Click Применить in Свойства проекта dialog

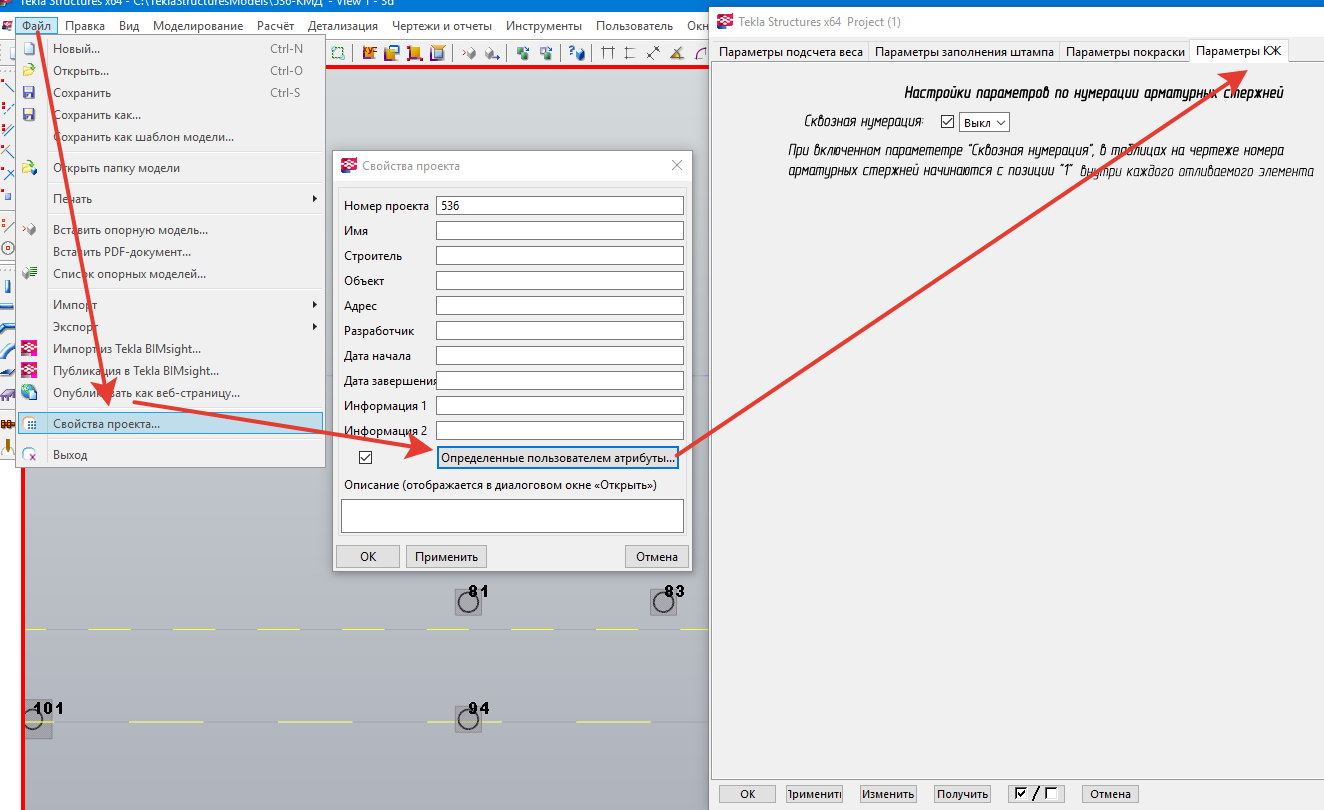[x=446, y=557]
